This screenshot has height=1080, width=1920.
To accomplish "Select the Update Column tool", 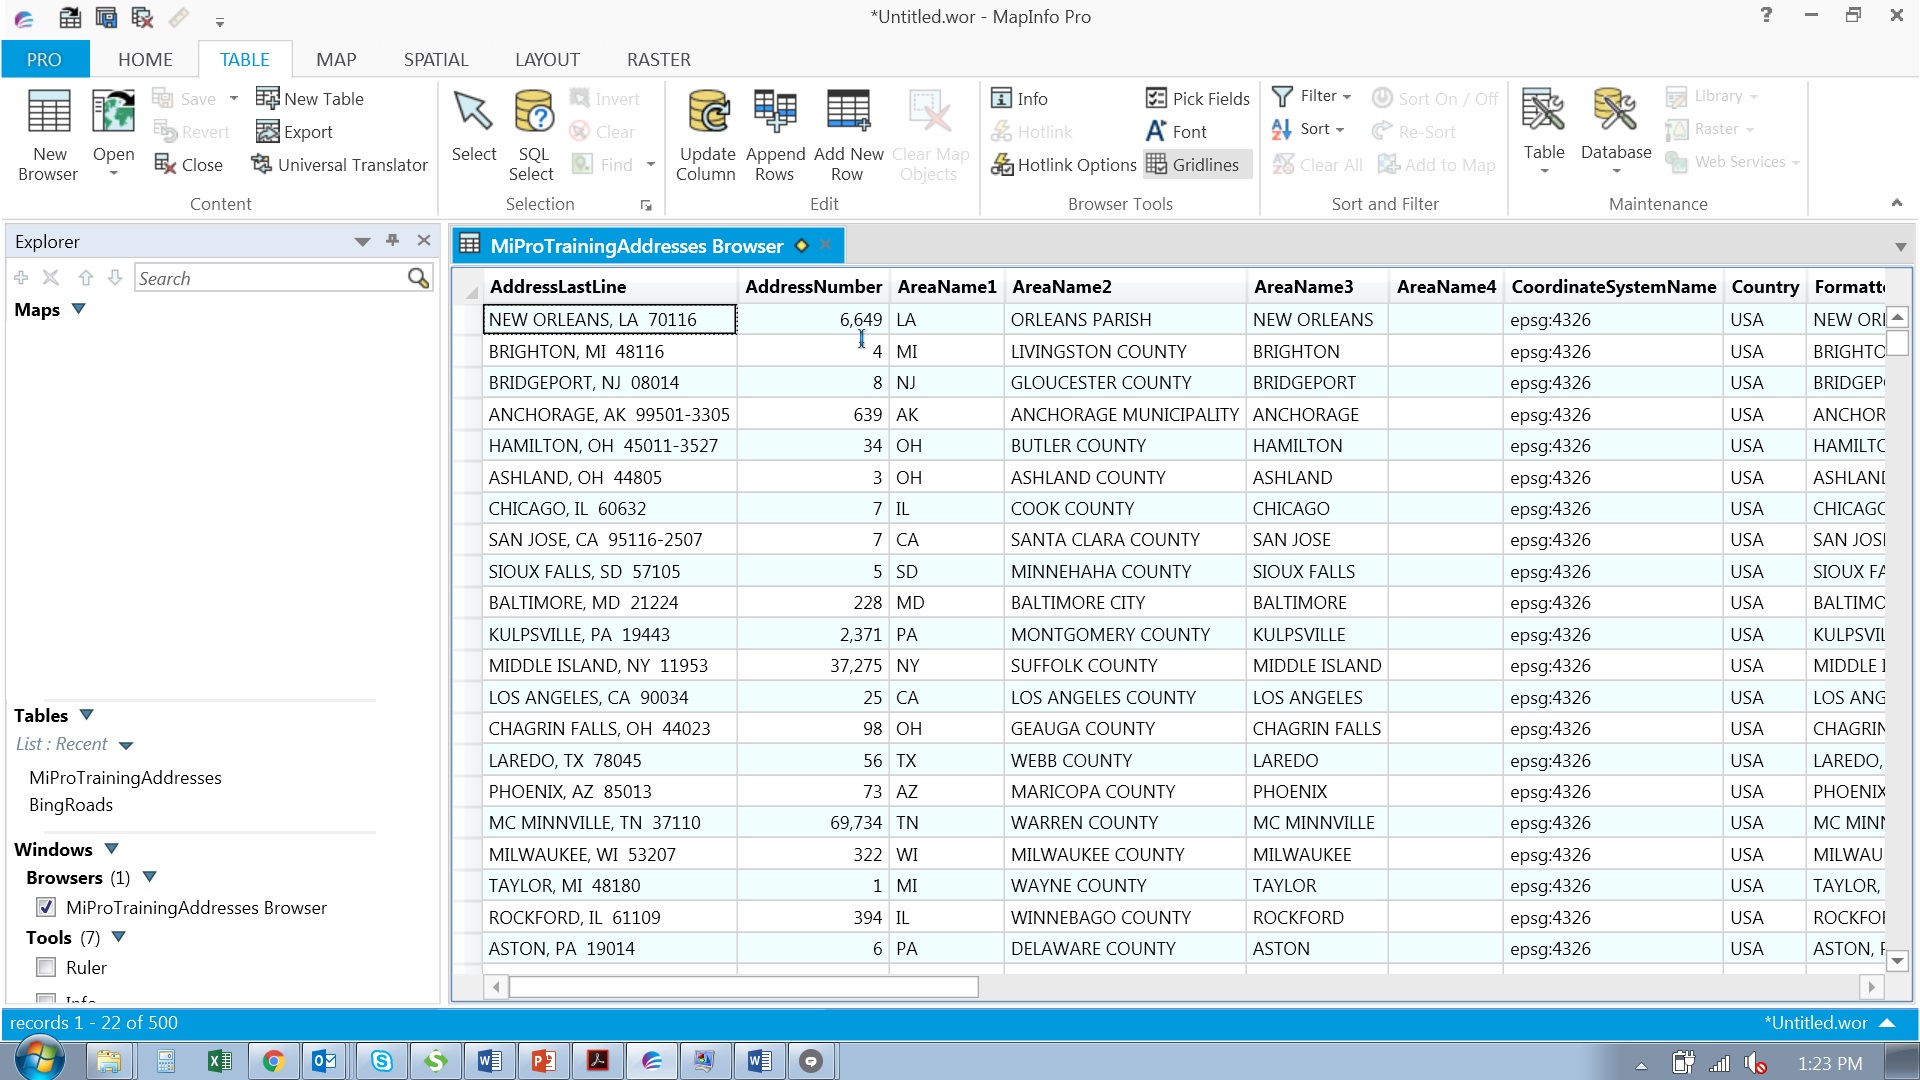I will (x=707, y=130).
